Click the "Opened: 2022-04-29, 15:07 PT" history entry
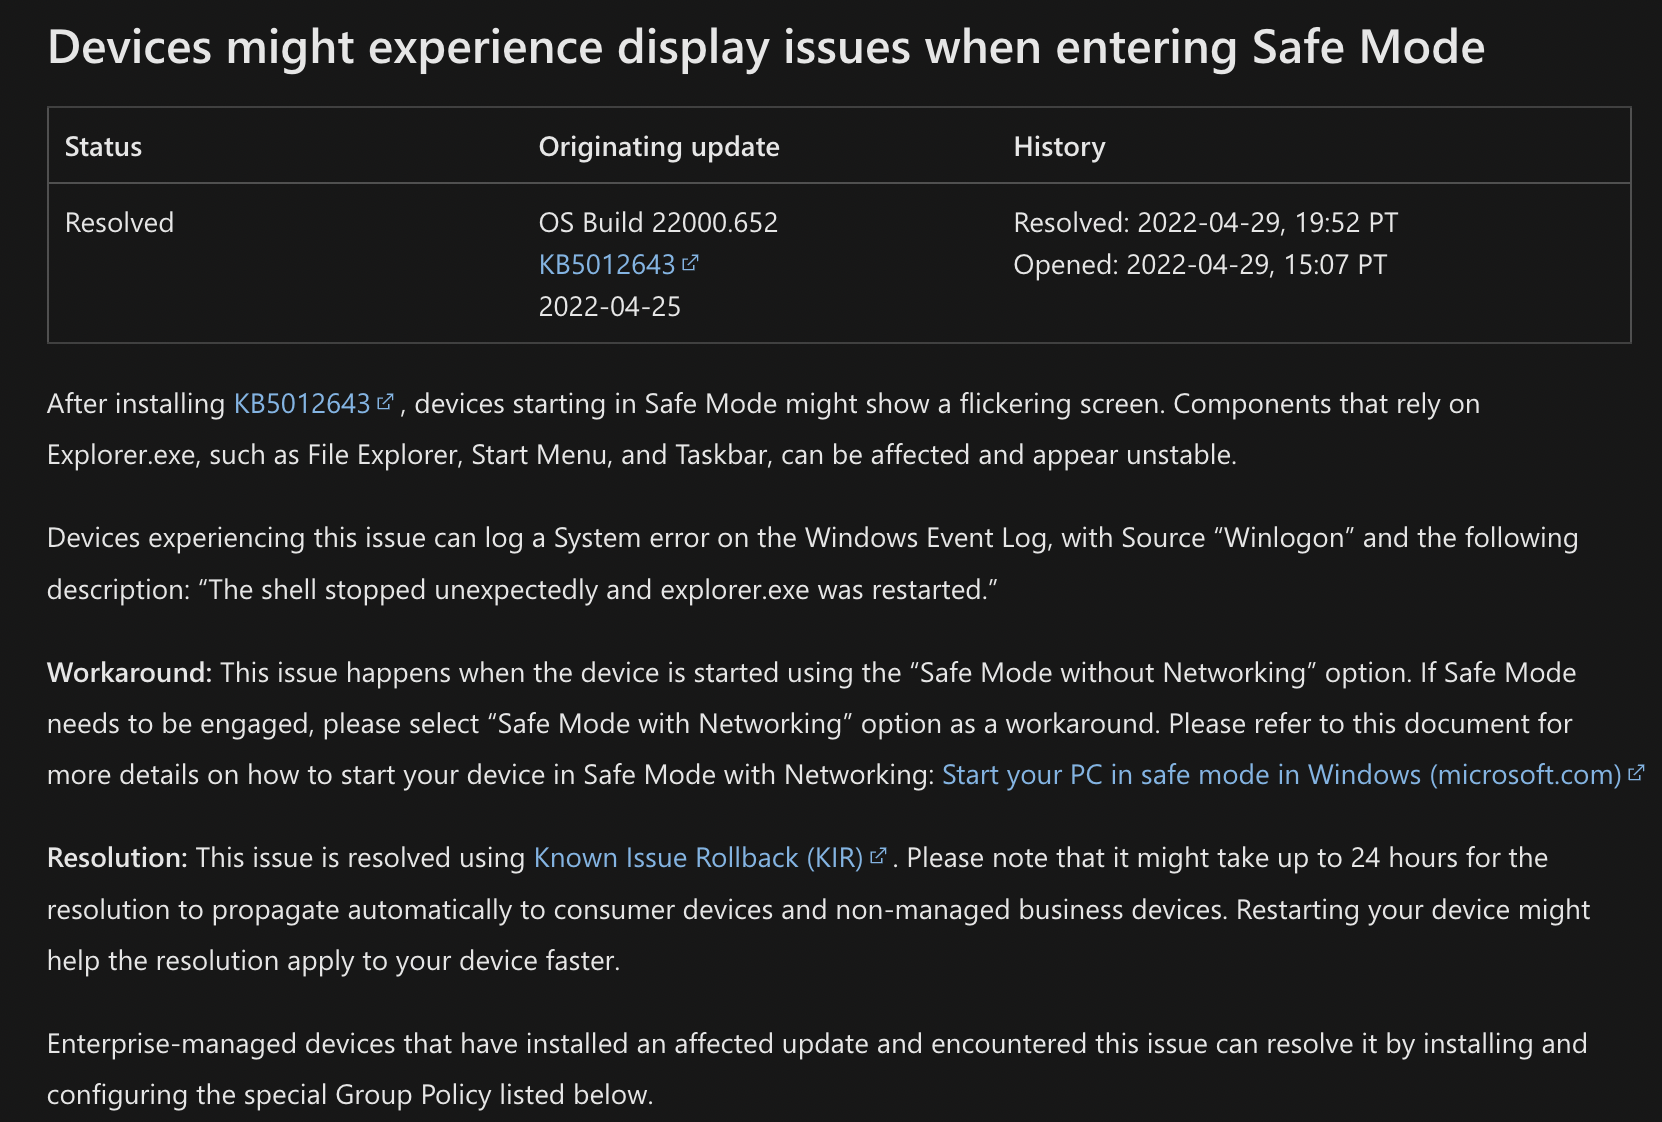Image resolution: width=1662 pixels, height=1122 pixels. coord(1200,264)
